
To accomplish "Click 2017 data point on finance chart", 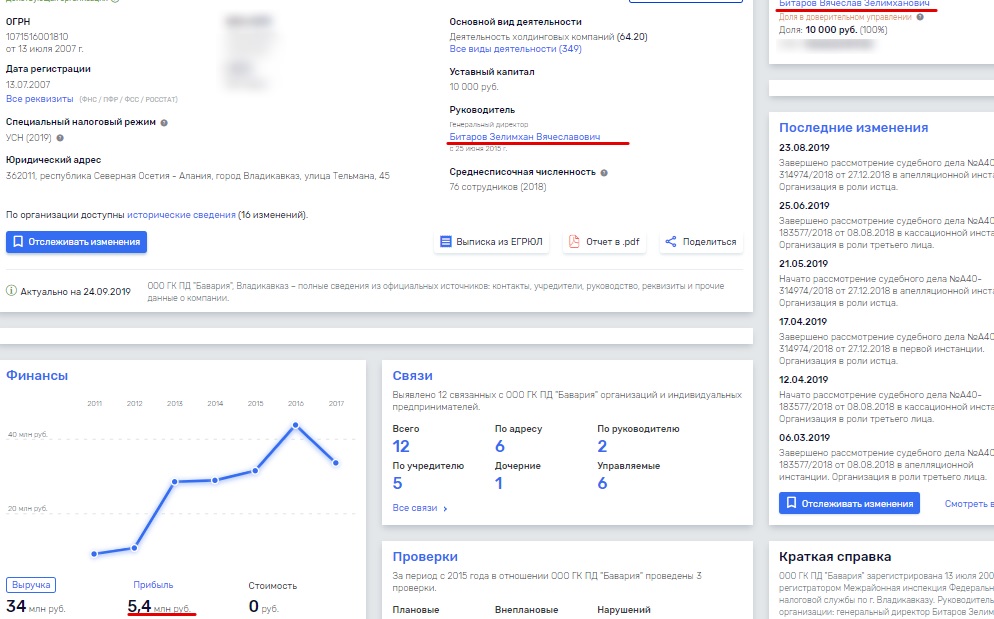I will (x=335, y=463).
